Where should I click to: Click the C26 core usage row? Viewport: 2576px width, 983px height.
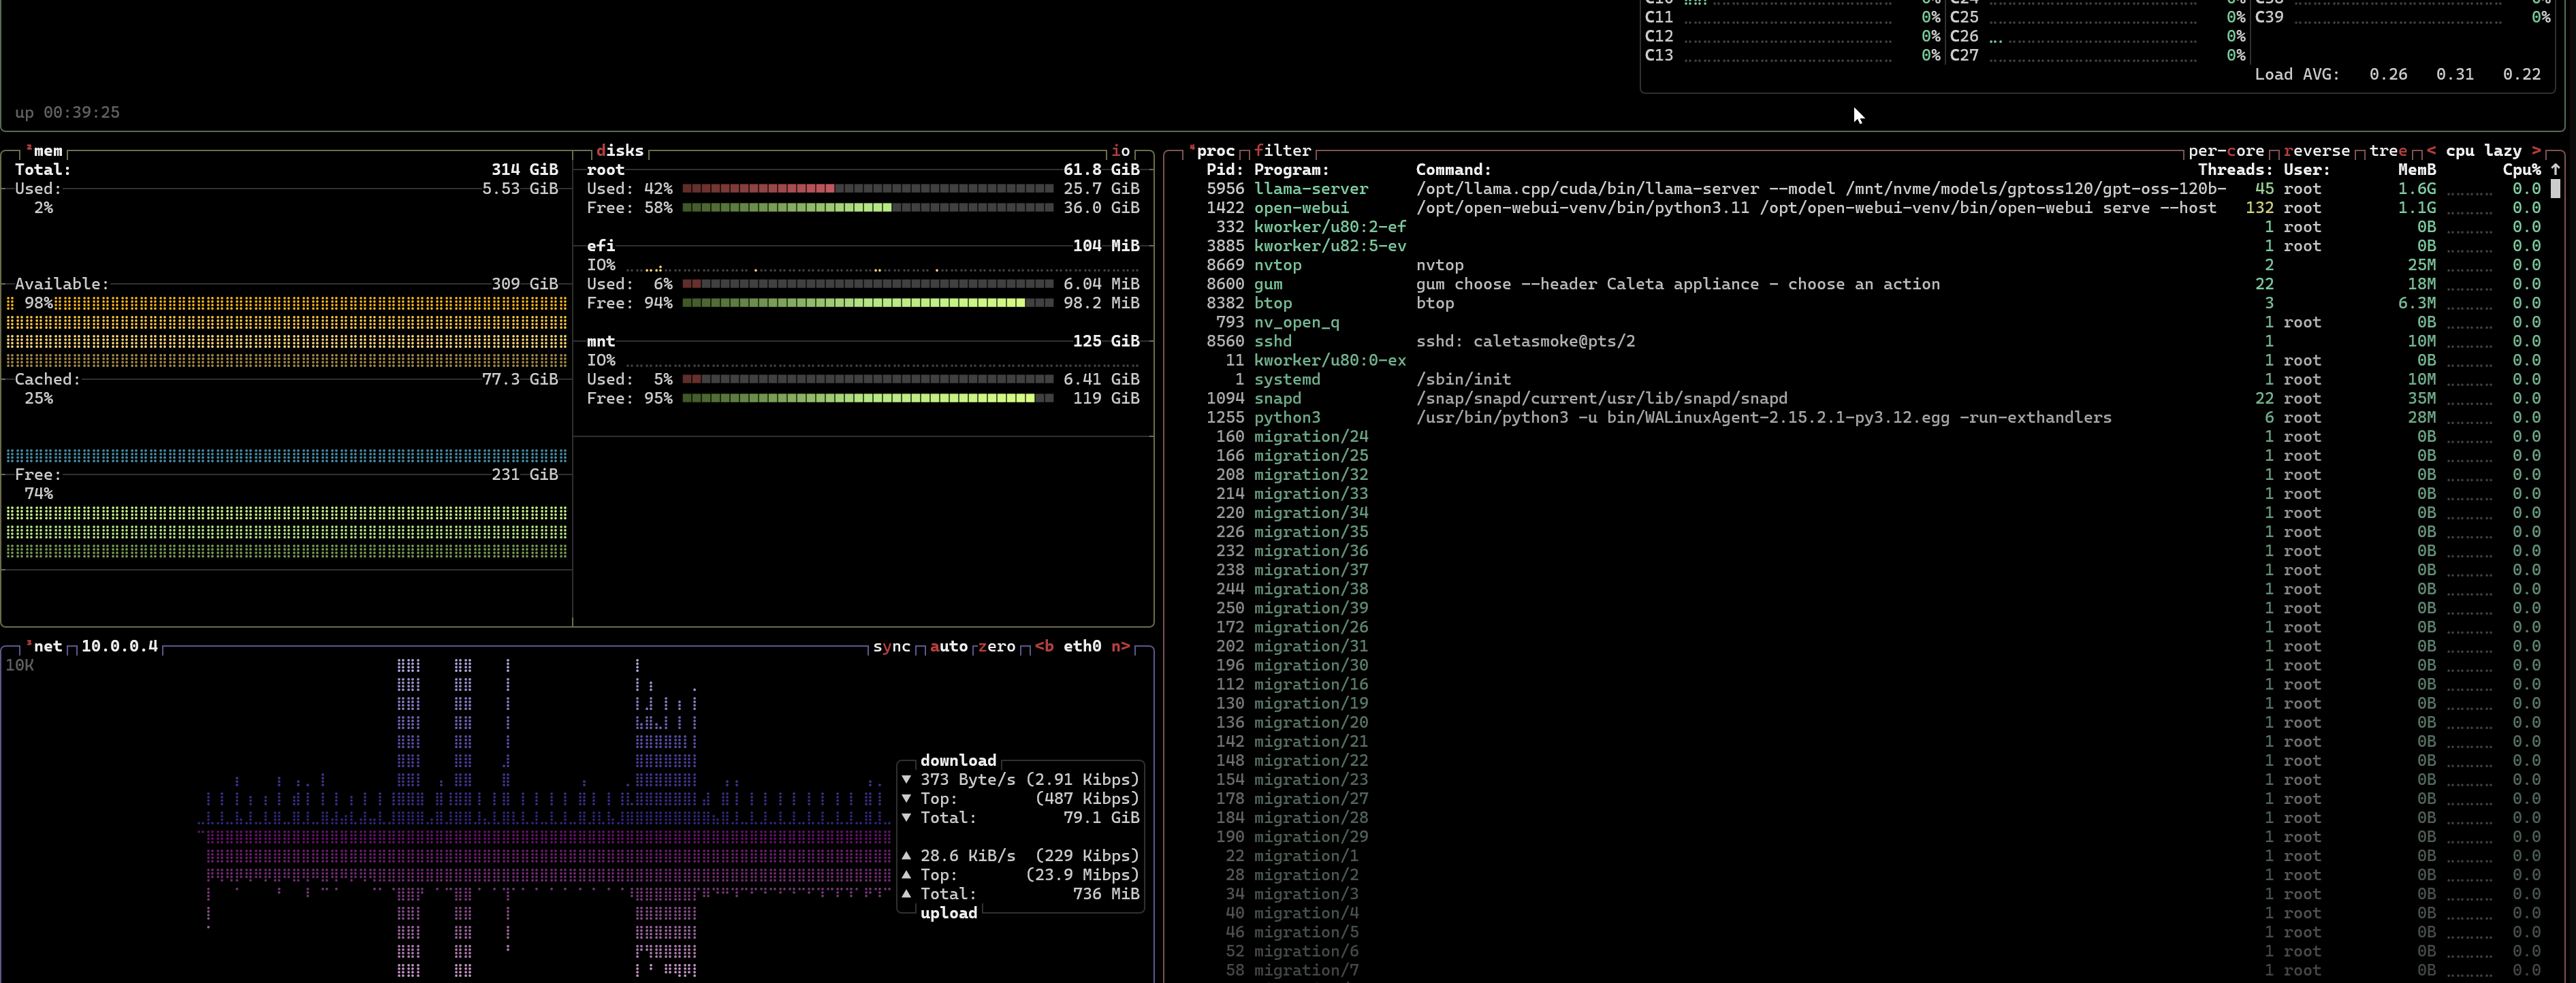pos(2097,37)
